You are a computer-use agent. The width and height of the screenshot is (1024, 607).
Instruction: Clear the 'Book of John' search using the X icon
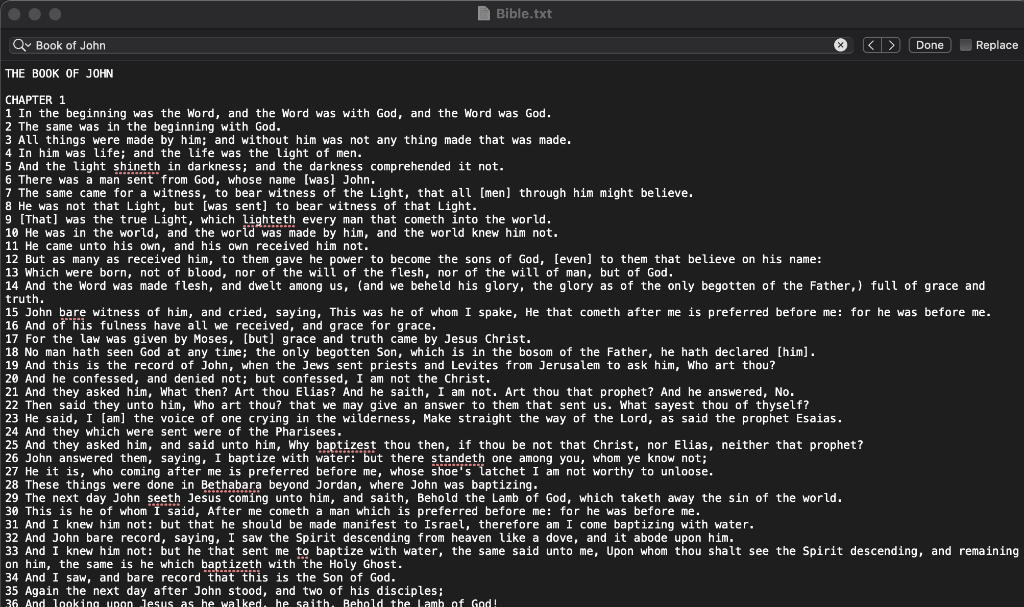[840, 45]
